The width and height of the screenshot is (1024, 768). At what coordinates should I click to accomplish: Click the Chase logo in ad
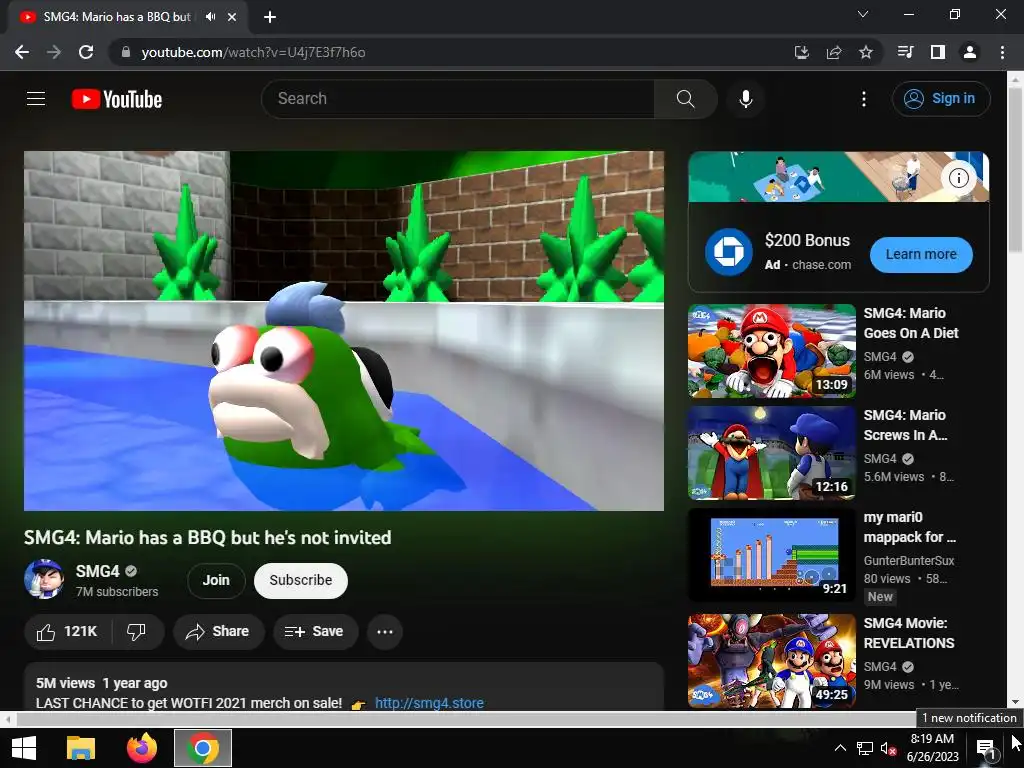point(728,252)
